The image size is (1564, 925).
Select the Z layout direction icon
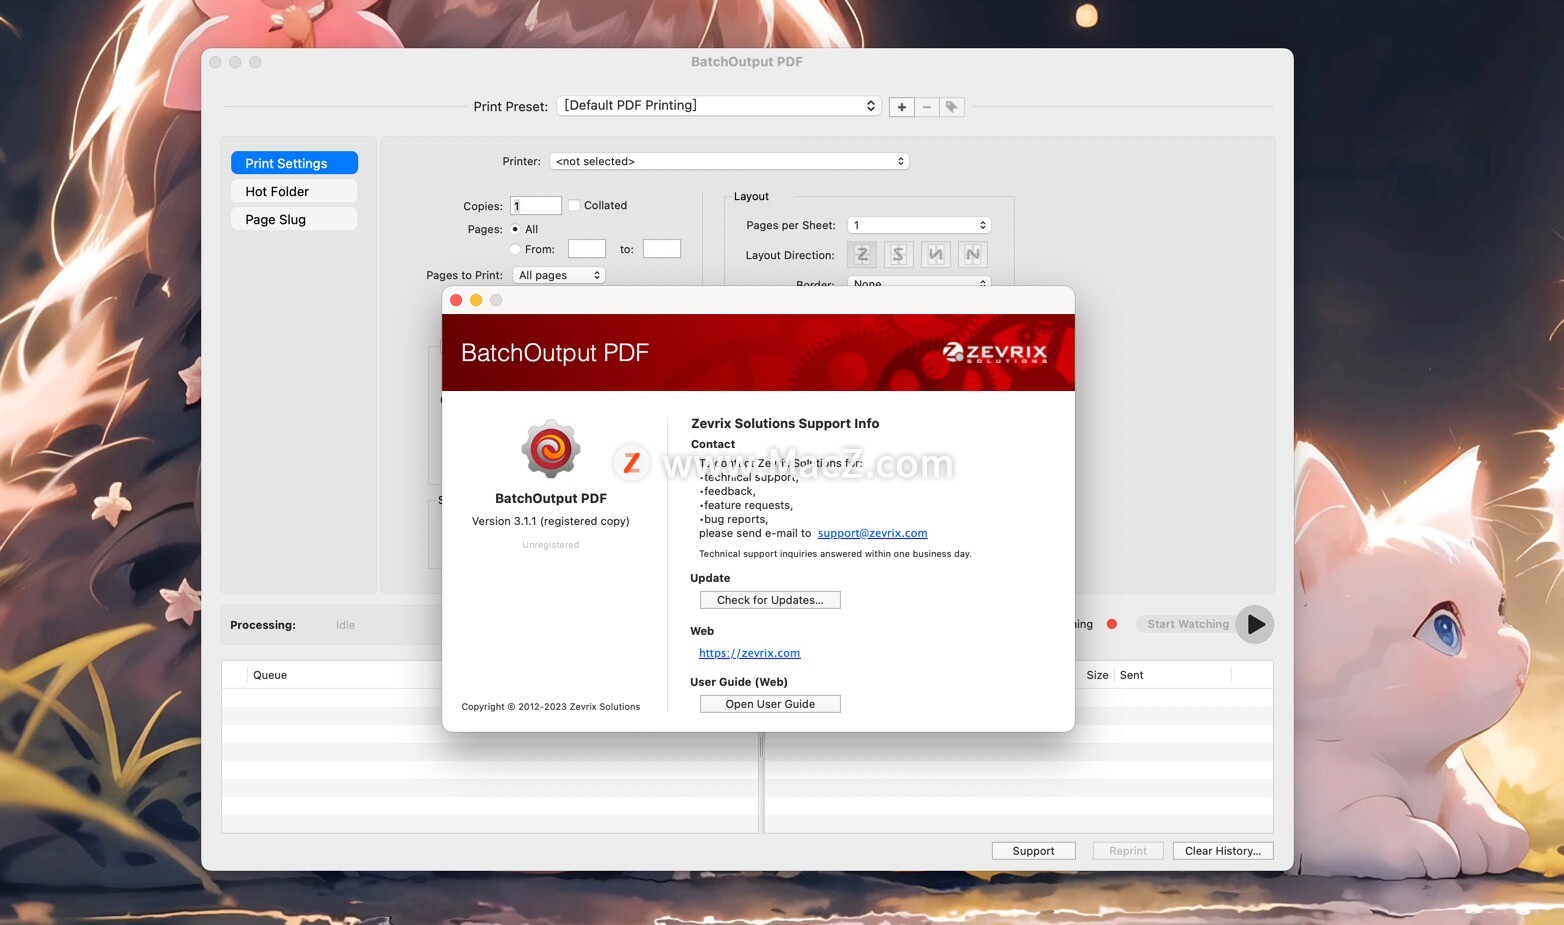[862, 255]
